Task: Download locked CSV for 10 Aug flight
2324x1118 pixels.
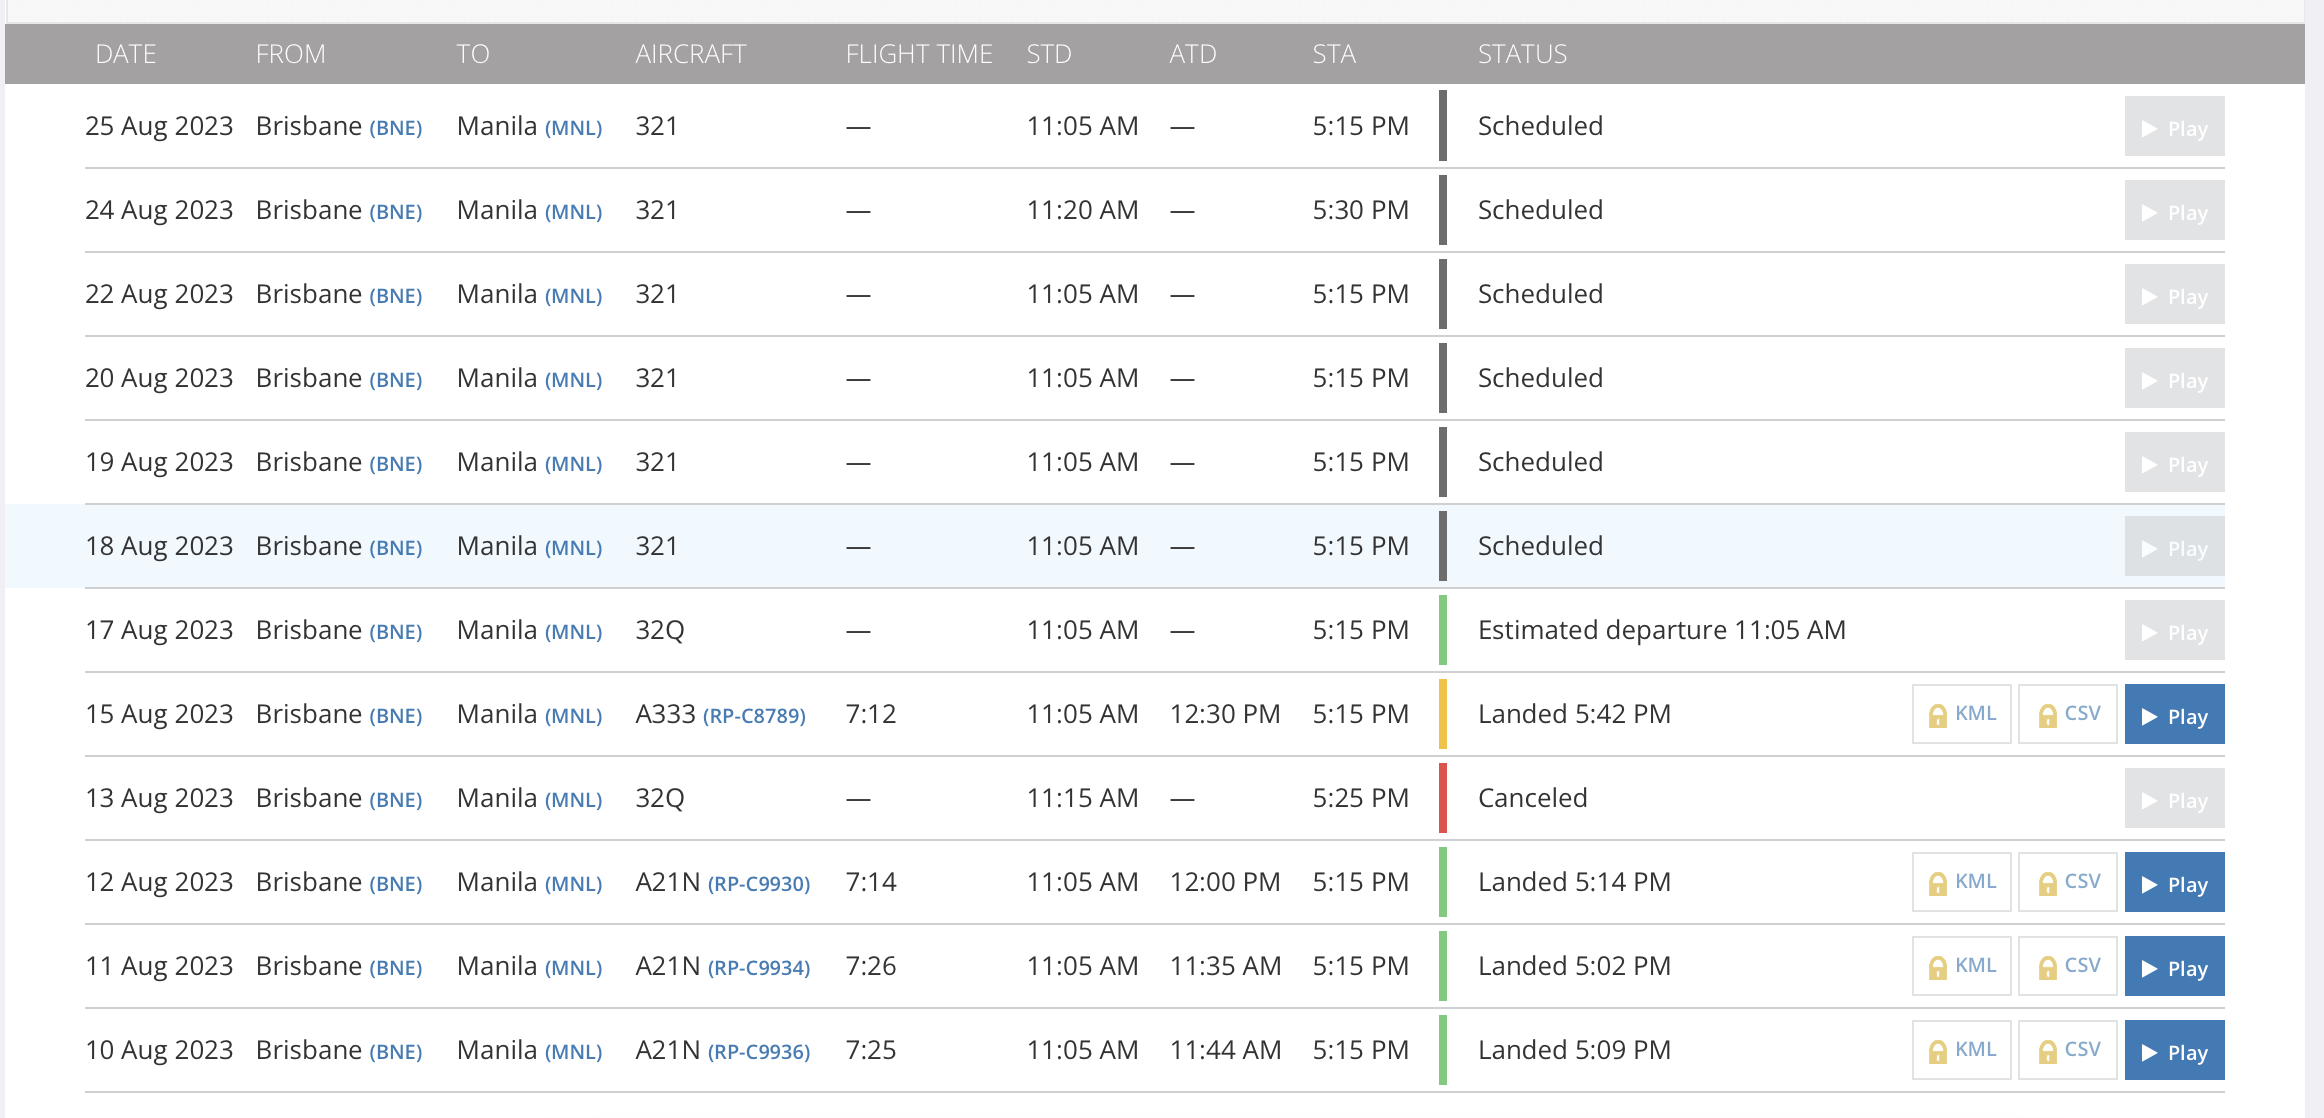Action: 2067,1051
